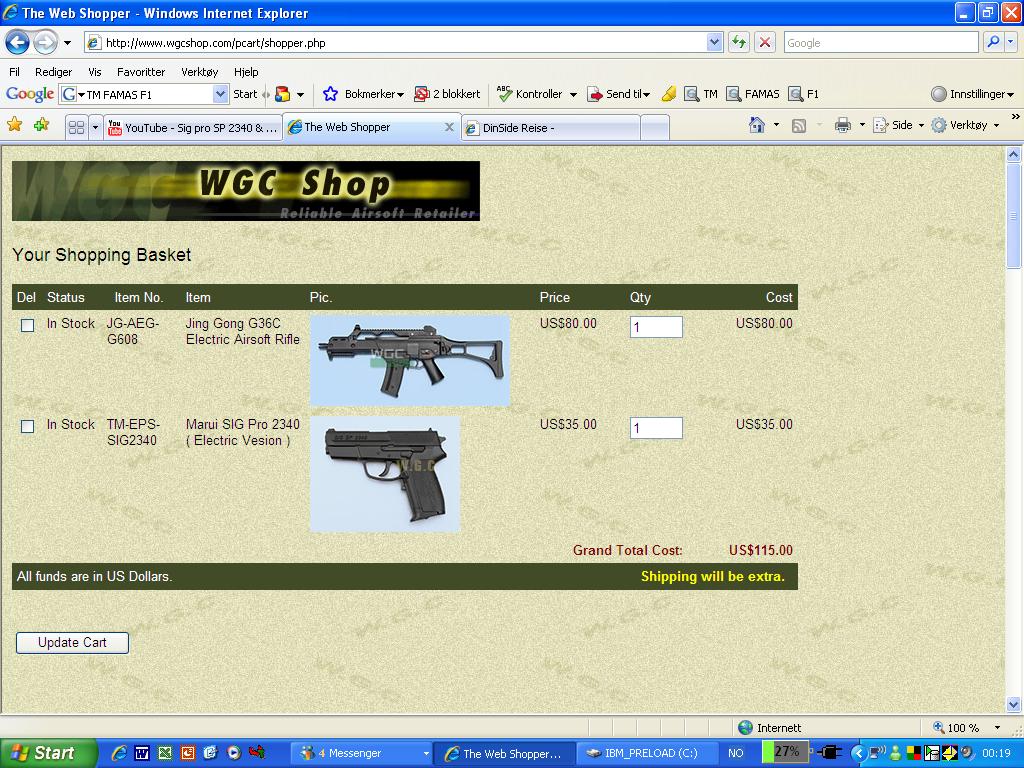Click the Send til toolbar button
Screen dimensions: 1024x768
[x=618, y=94]
